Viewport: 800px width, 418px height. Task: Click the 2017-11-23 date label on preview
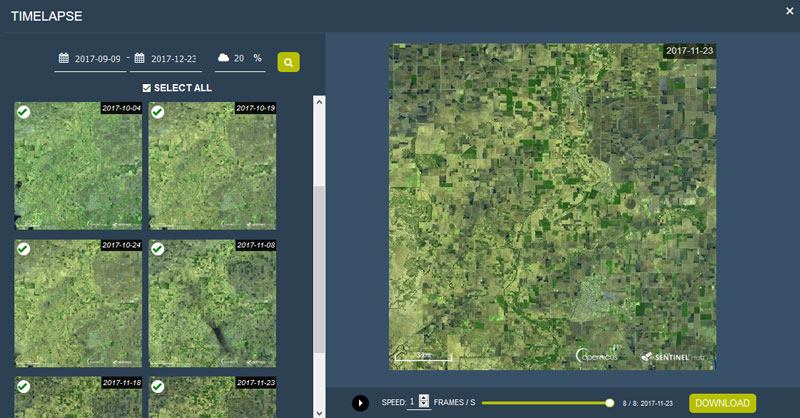[689, 51]
